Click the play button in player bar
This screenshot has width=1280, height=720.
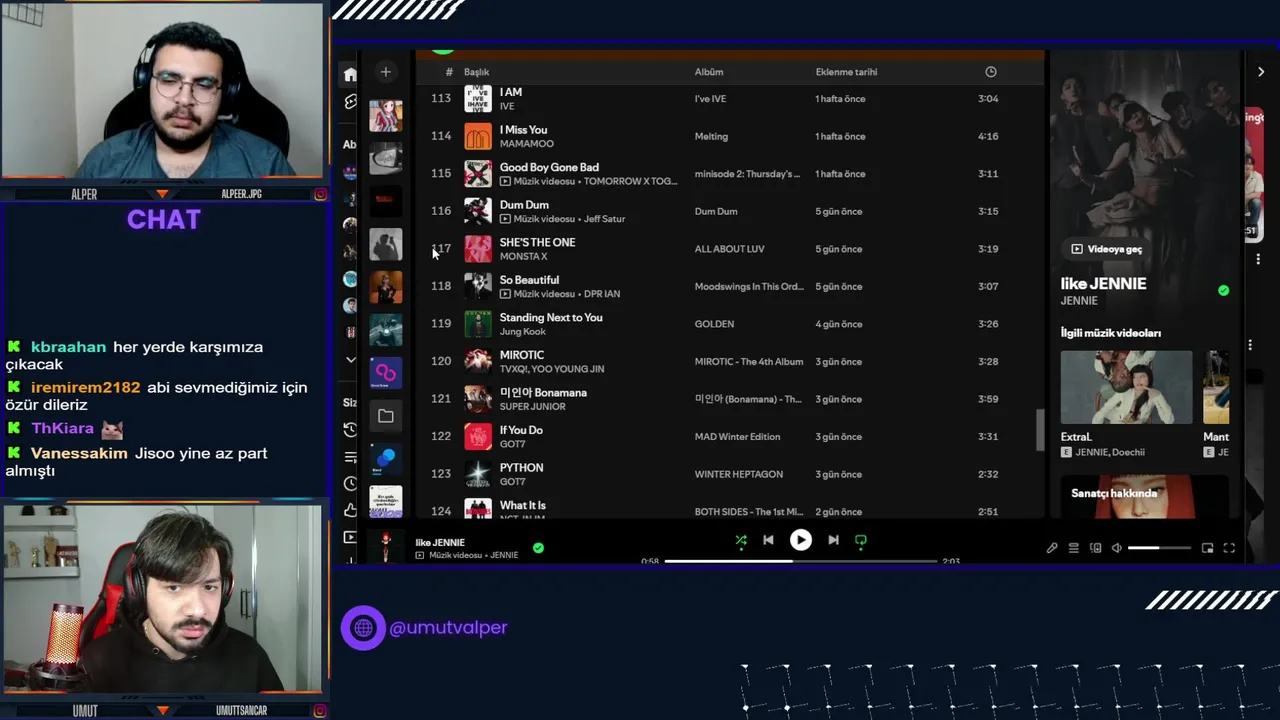pyautogui.click(x=801, y=540)
